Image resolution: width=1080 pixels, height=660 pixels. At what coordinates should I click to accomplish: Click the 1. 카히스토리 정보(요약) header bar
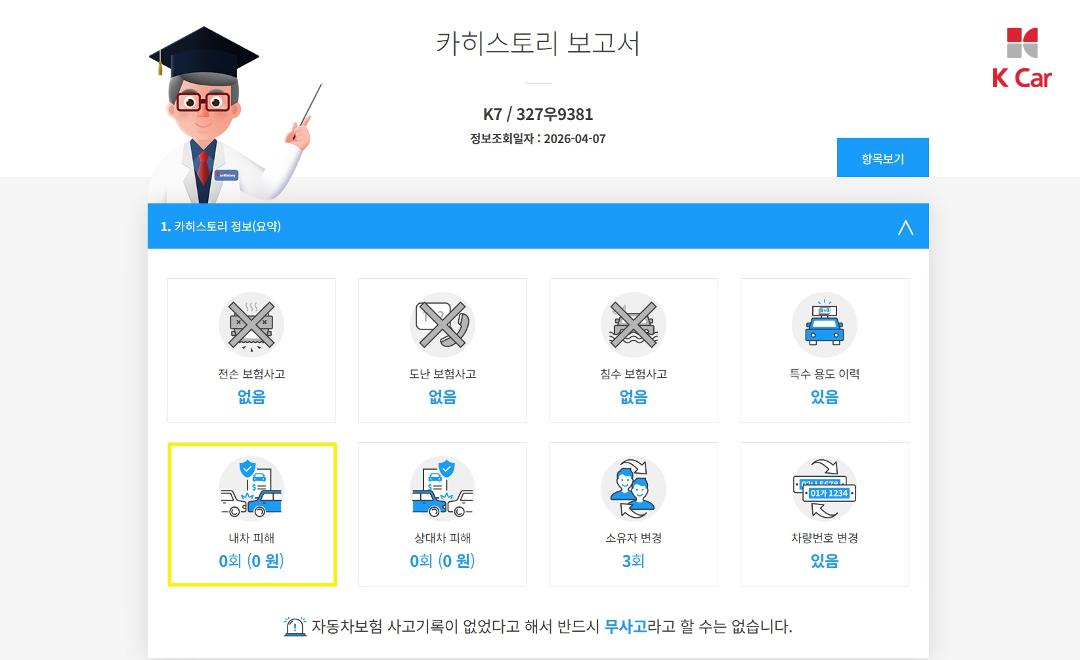tap(538, 226)
